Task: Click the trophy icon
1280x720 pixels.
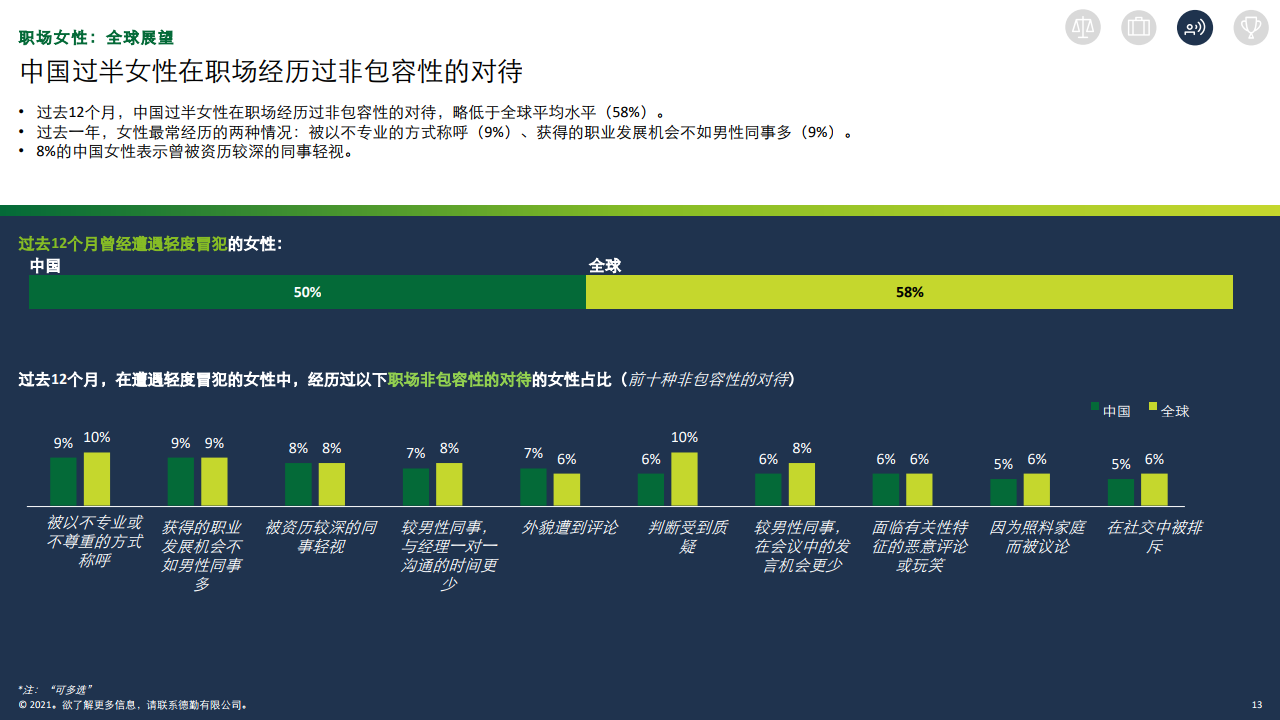Action: click(x=1251, y=27)
